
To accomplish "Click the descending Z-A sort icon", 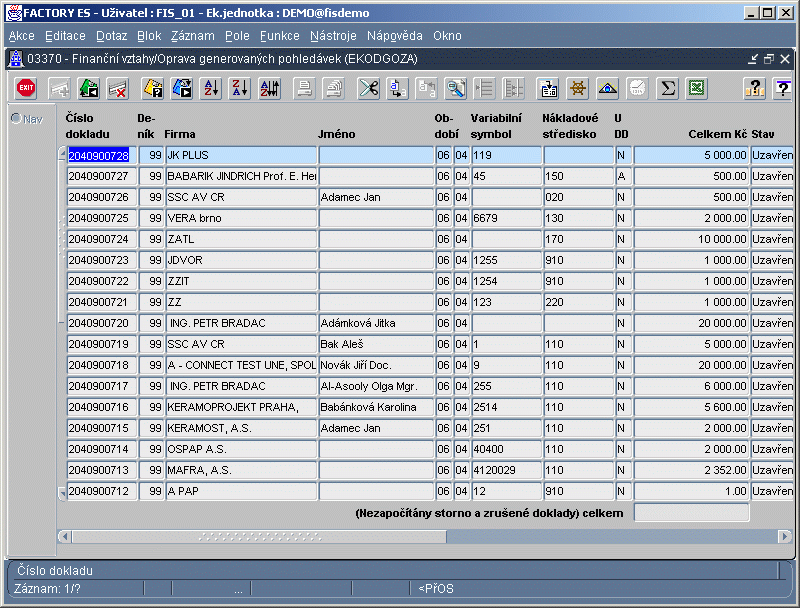I will (x=239, y=88).
